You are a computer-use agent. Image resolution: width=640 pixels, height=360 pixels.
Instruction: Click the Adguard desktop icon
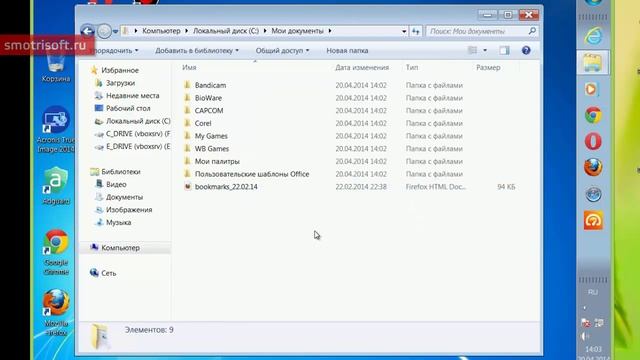pyautogui.click(x=56, y=186)
